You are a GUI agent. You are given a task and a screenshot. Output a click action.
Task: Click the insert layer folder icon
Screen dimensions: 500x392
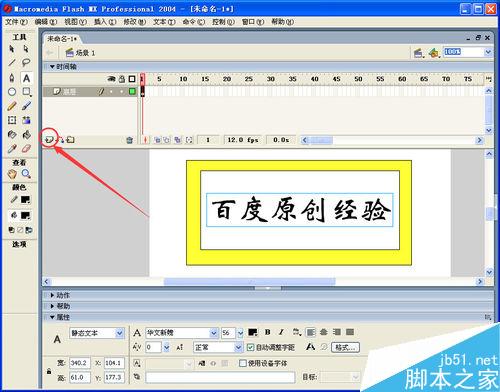(x=71, y=140)
